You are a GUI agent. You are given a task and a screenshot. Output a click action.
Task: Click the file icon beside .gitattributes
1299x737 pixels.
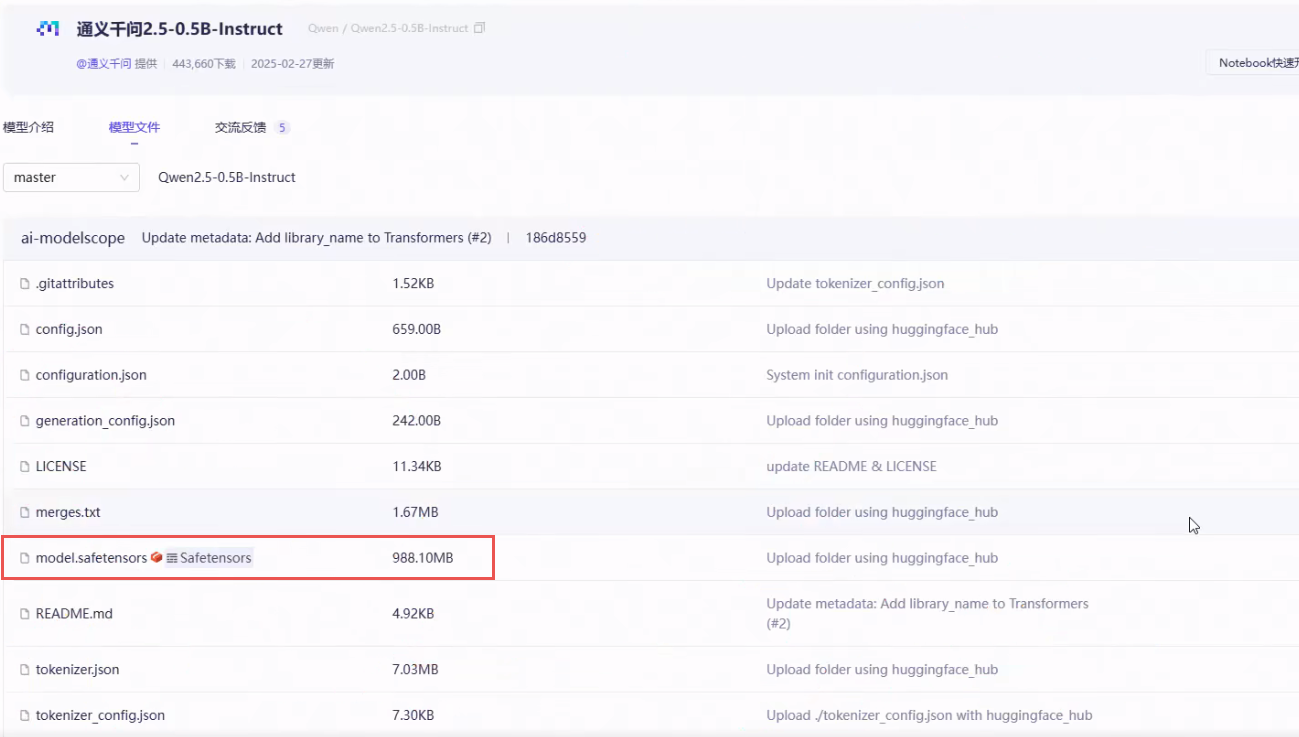(25, 284)
